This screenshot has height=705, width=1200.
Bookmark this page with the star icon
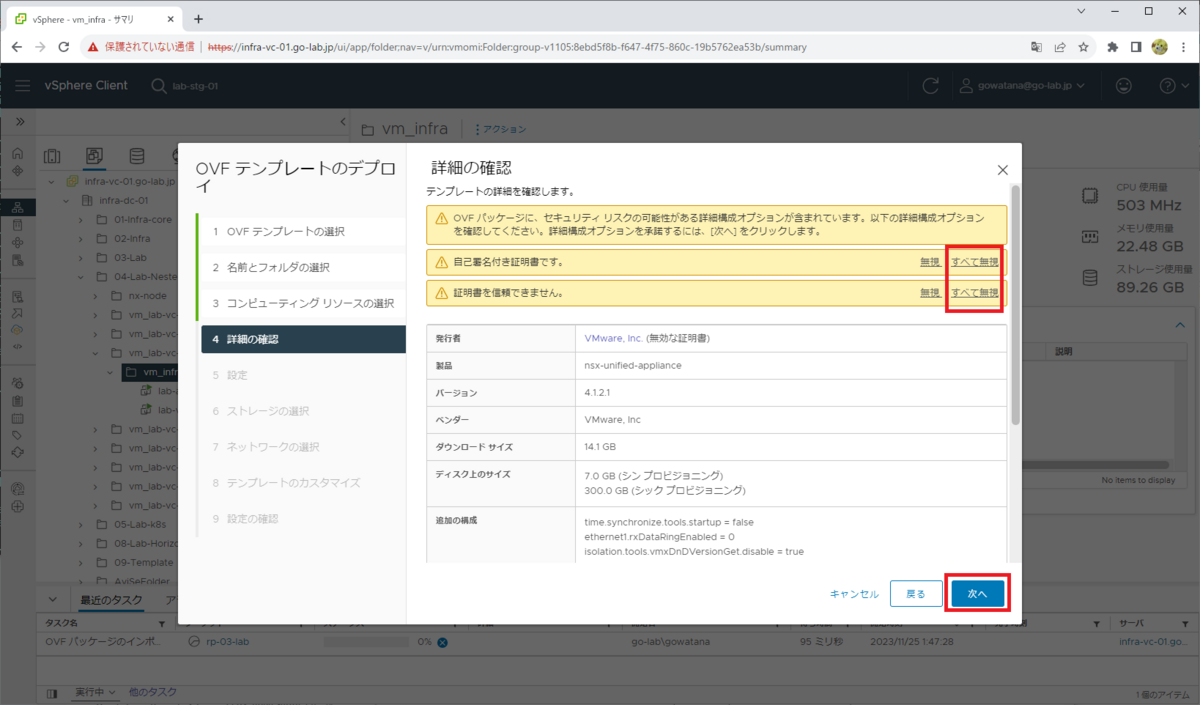[1083, 47]
